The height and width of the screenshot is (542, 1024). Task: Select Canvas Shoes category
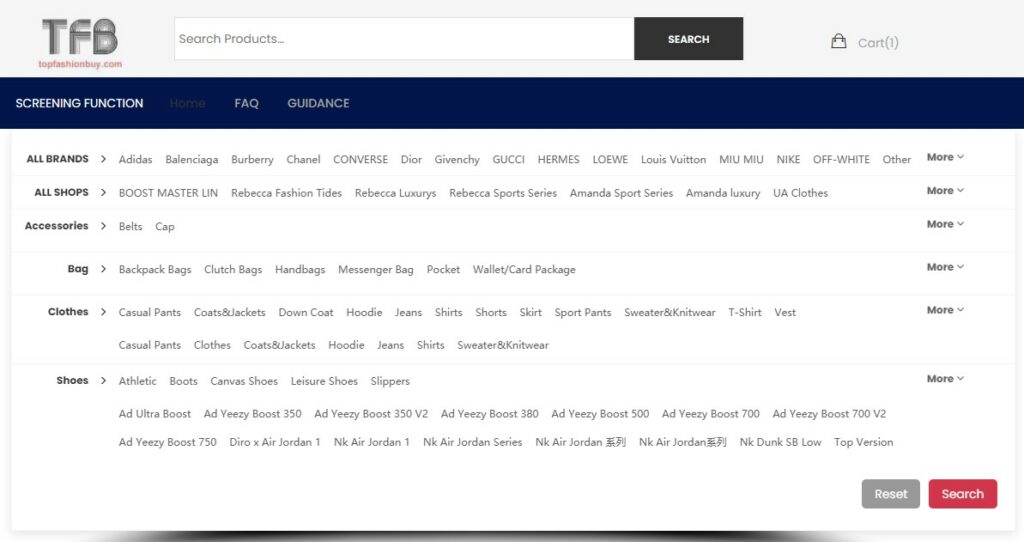tap(244, 381)
